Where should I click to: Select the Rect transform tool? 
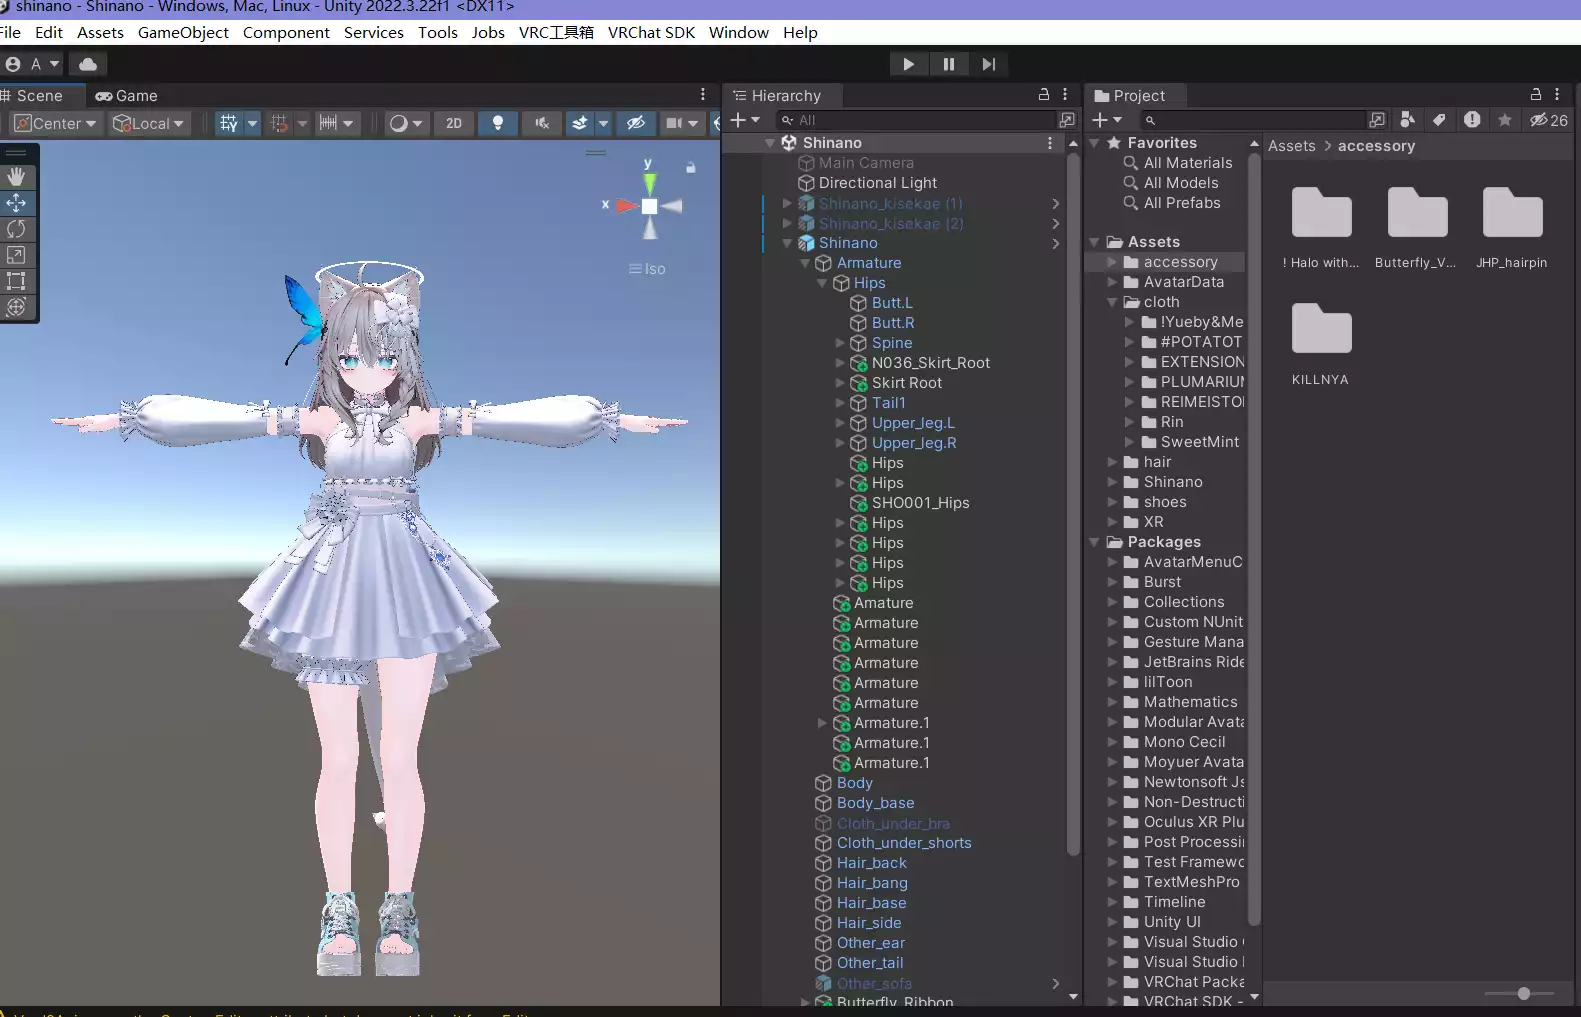coord(16,281)
